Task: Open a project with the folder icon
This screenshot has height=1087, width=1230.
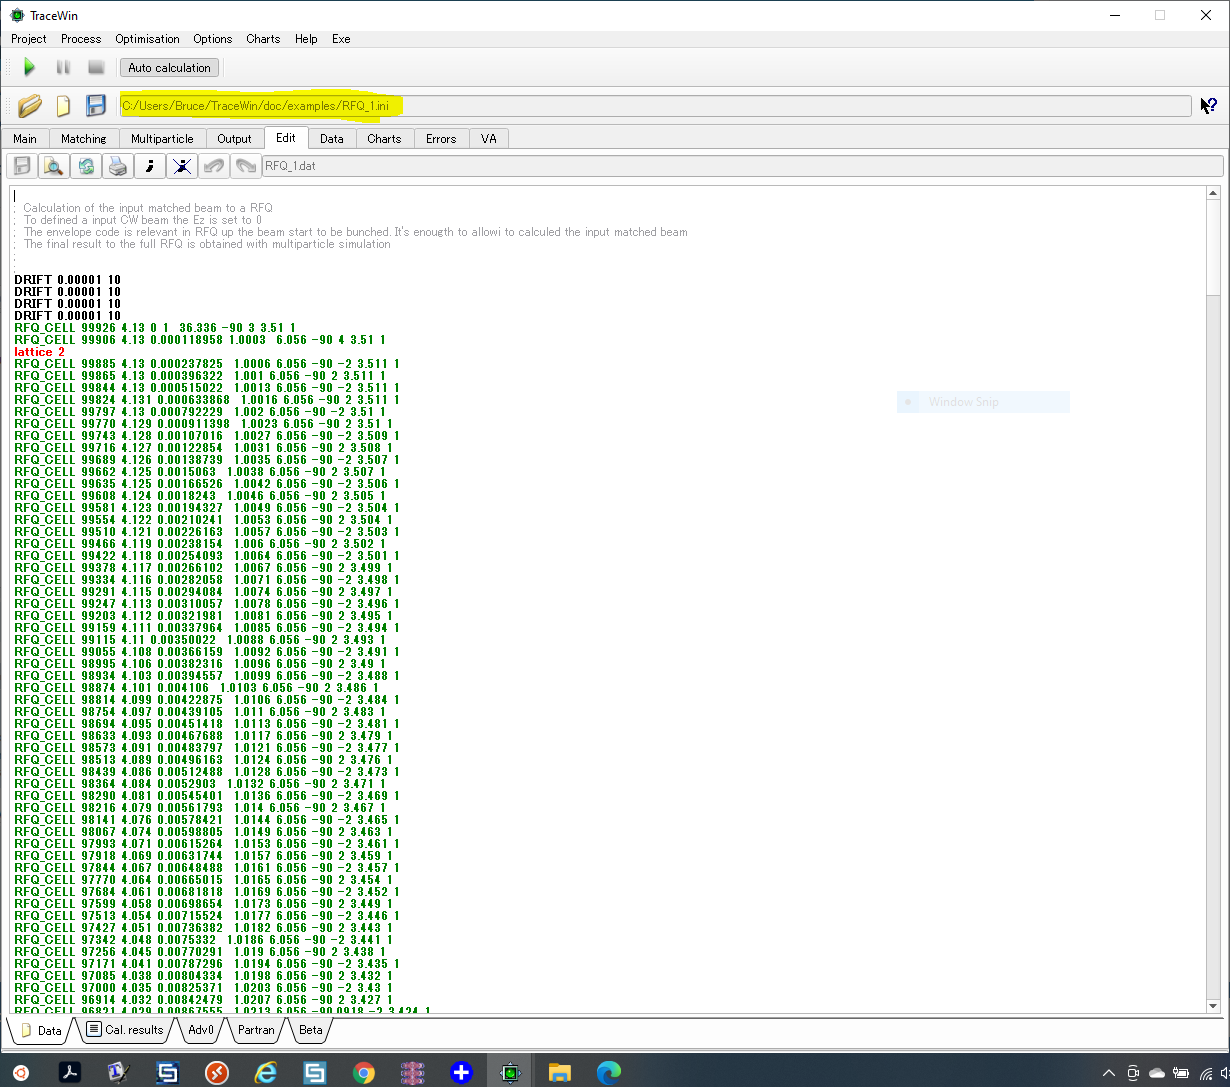Action: (30, 105)
